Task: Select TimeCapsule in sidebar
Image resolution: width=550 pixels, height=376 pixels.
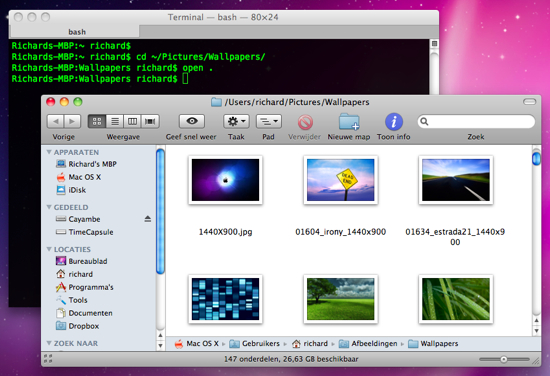Action: (x=85, y=232)
